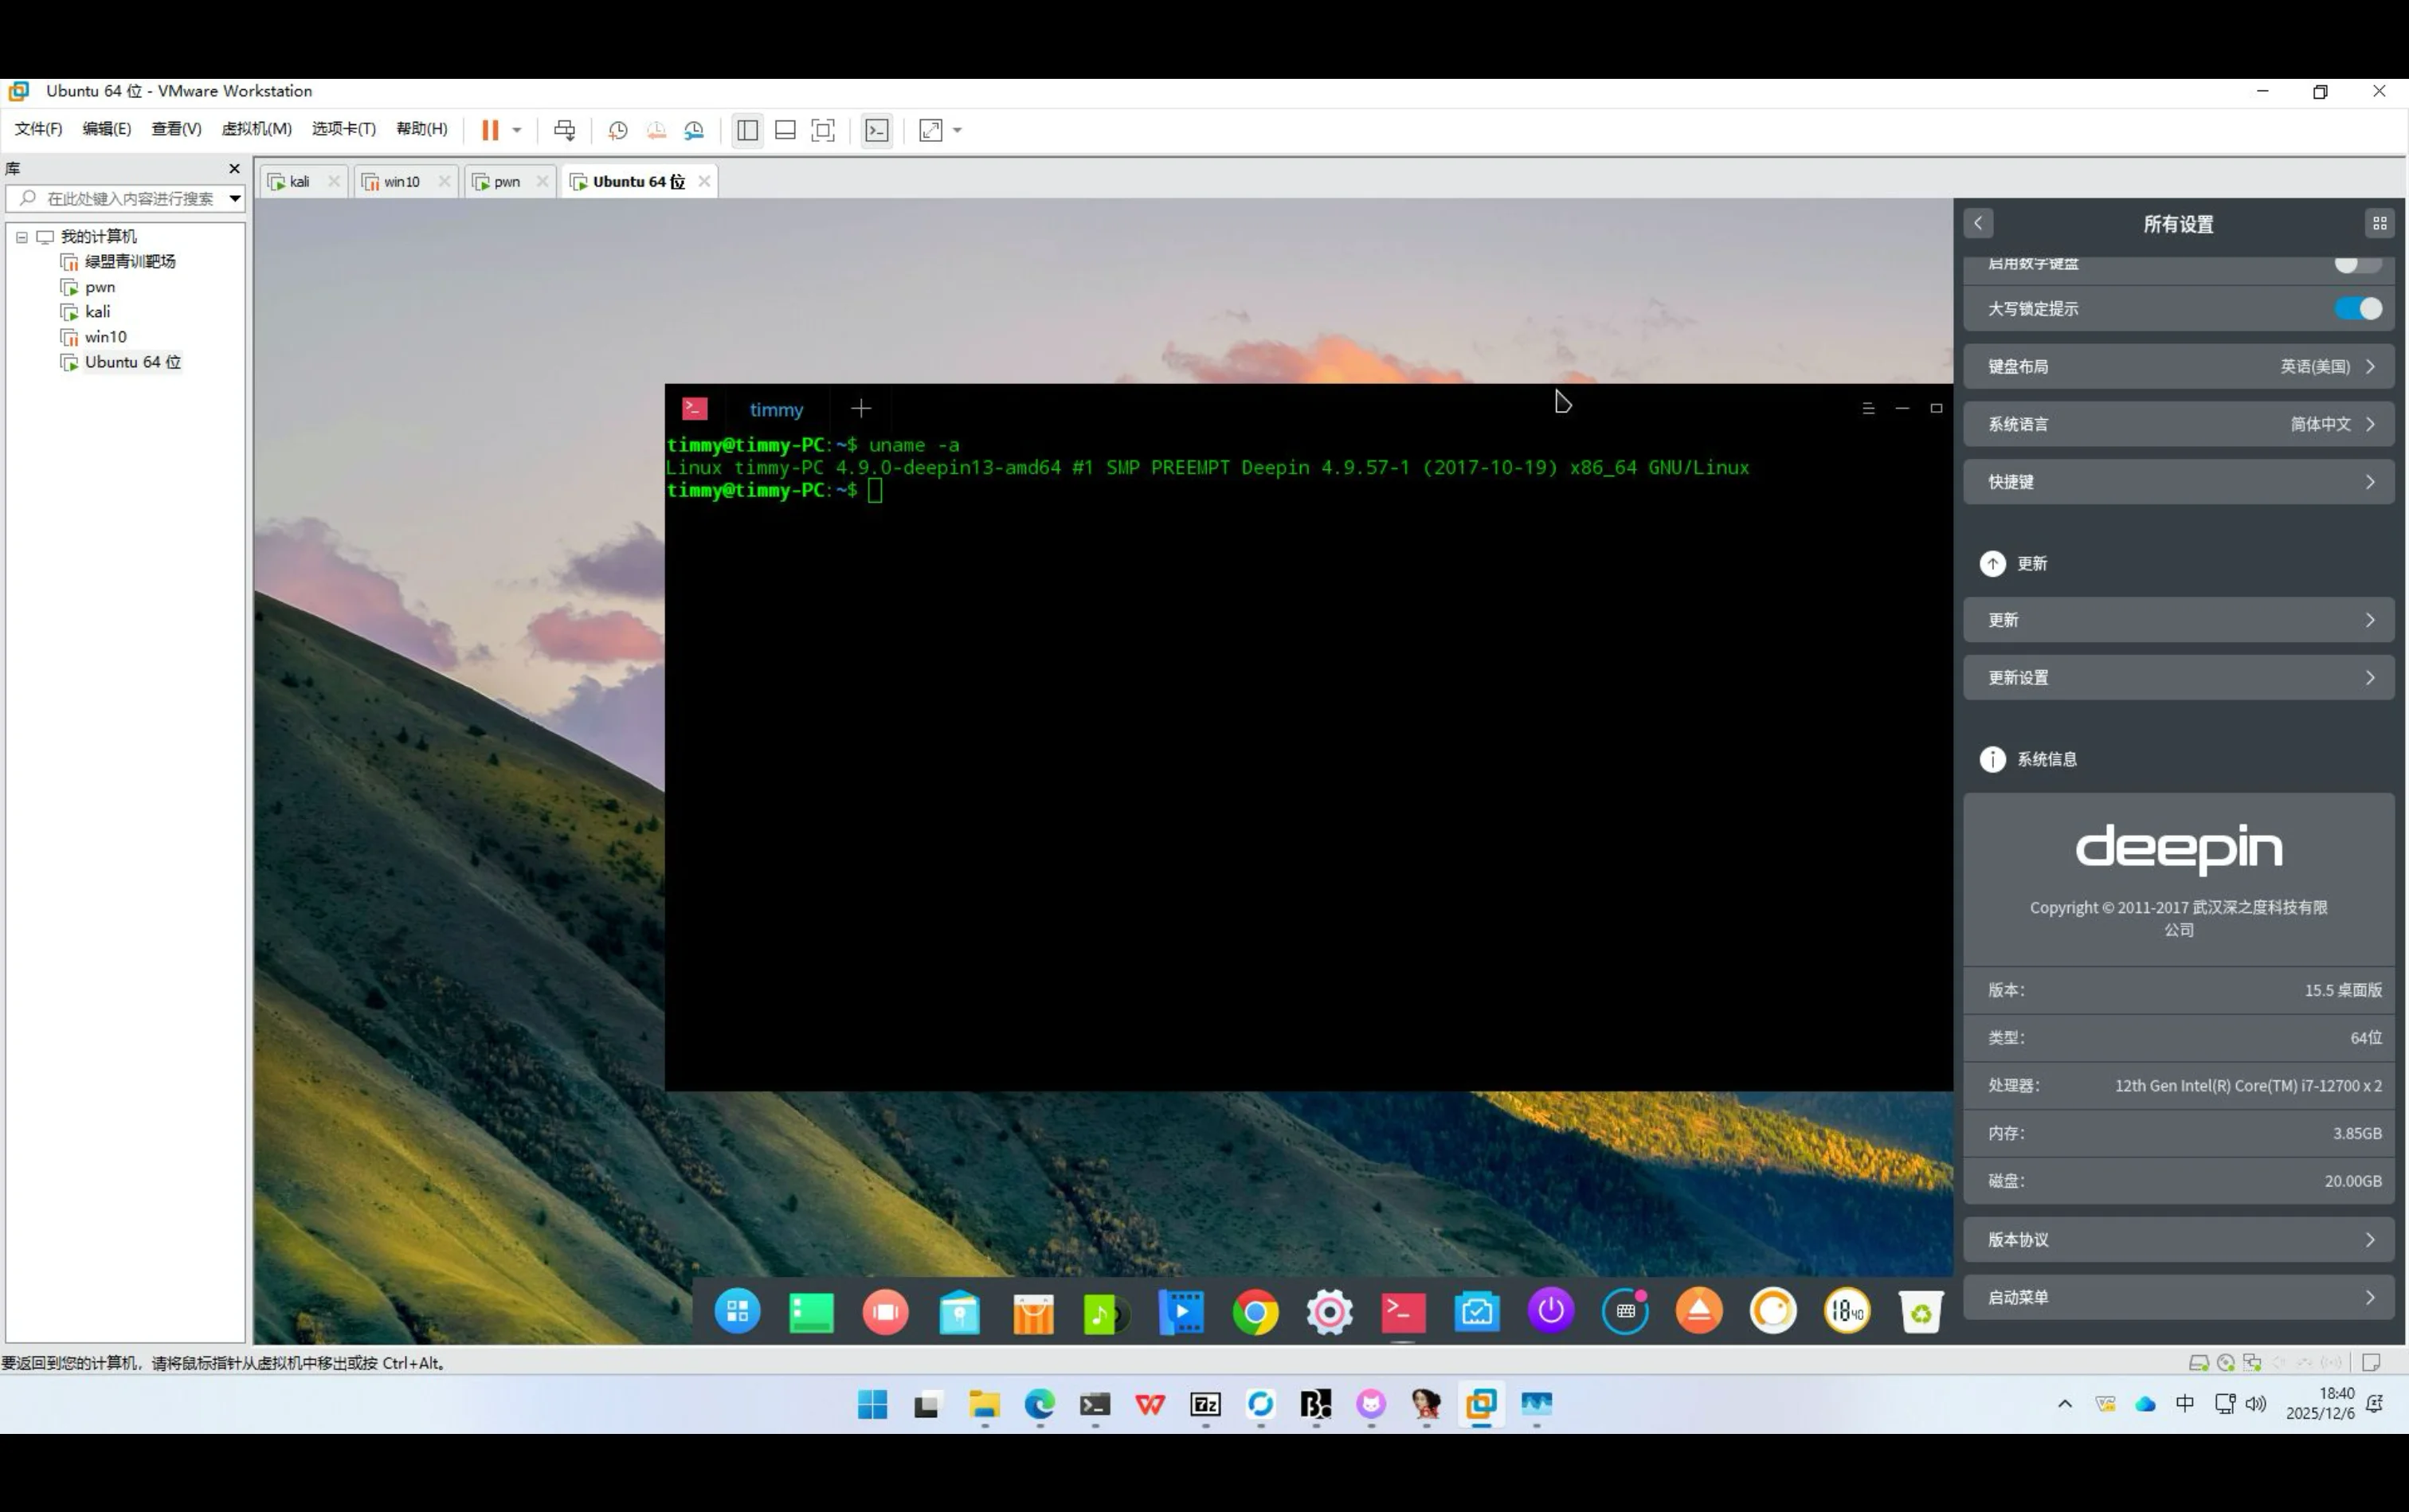Click the library search input field
The image size is (2409, 1512).
coord(130,198)
